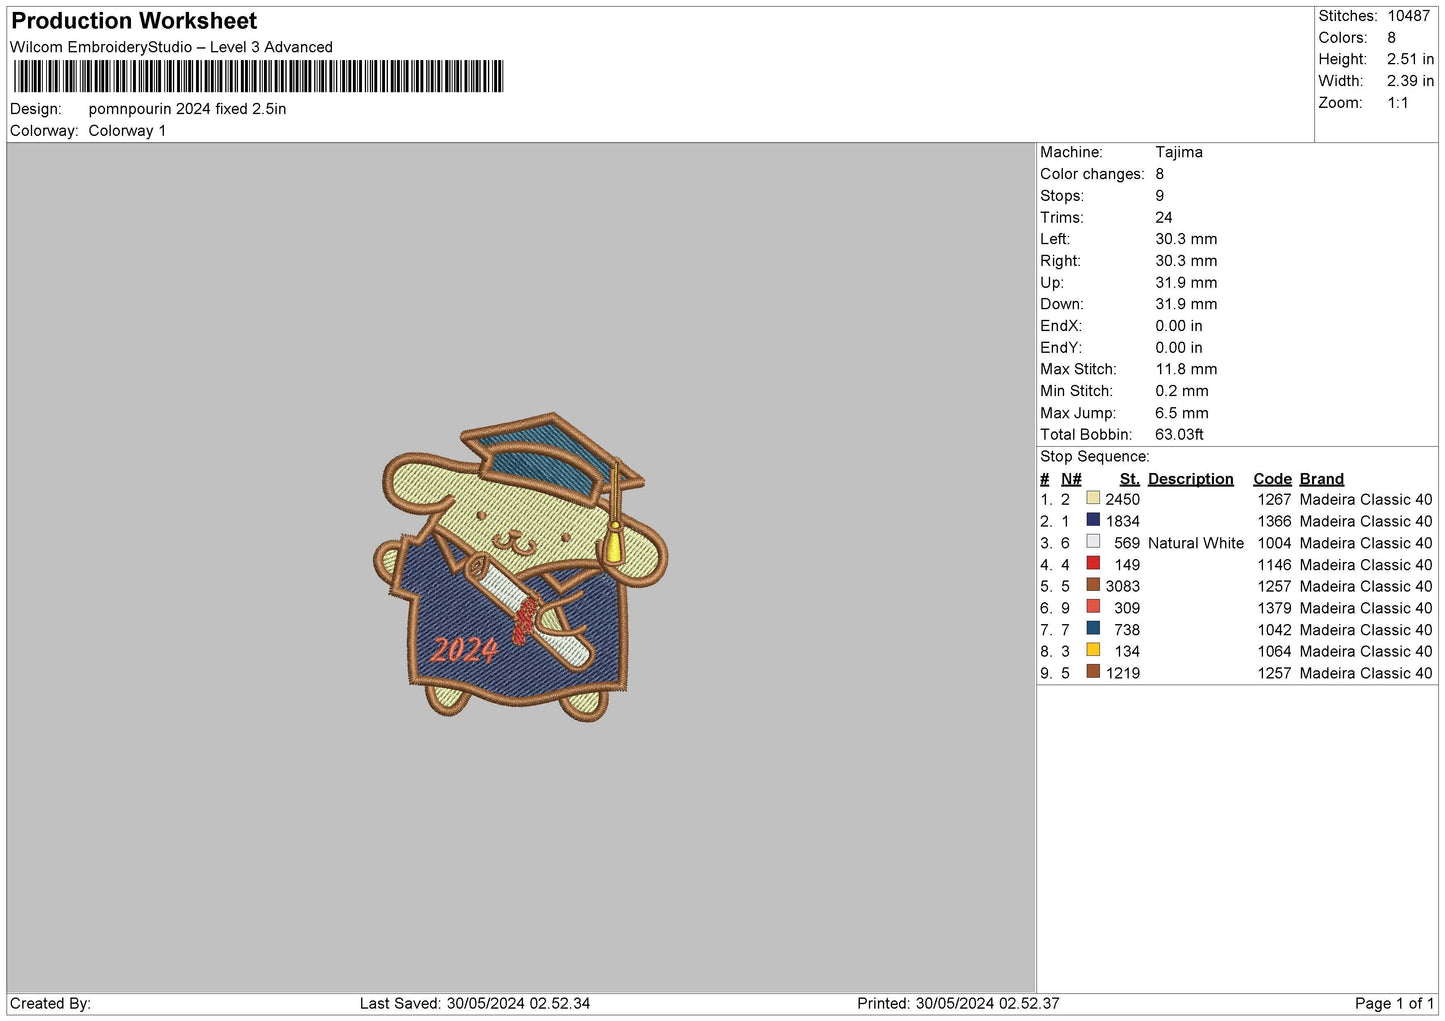Click the red swatch for code 1146

point(1093,564)
